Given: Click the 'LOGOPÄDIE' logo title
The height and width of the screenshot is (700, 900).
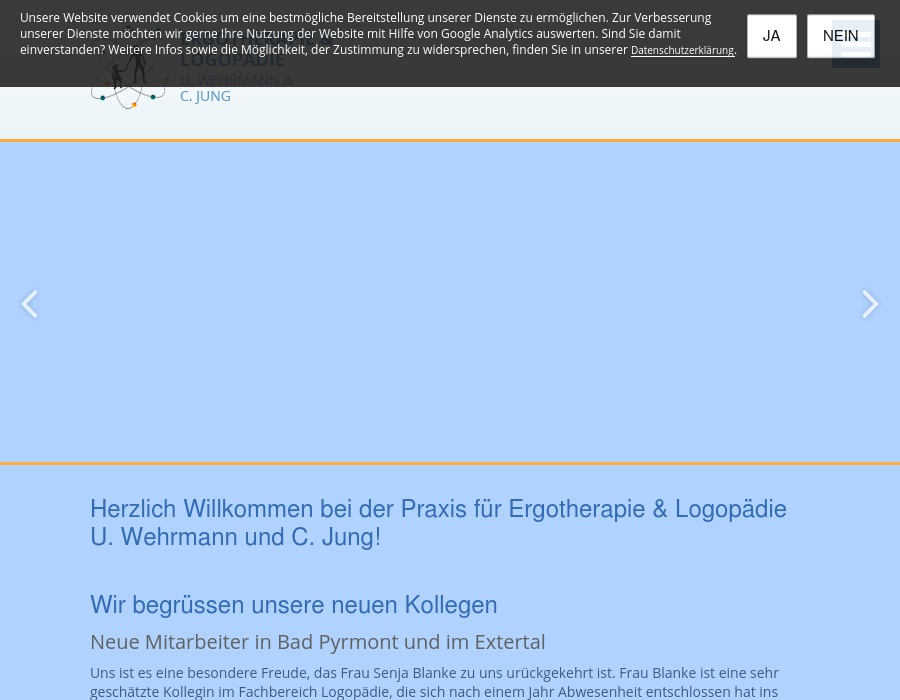Looking at the screenshot, I should point(232,62).
